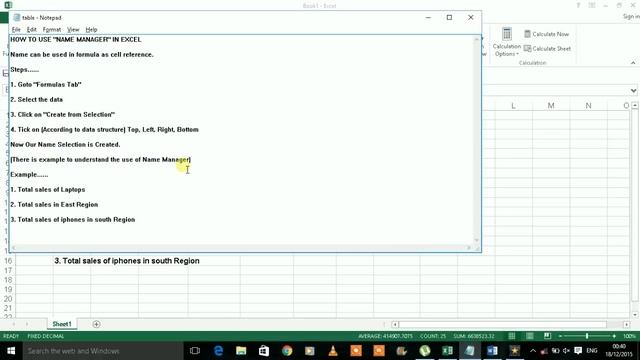Click heading 'HOW TO USE NAME MANAGER IN EXCEL'
This screenshot has height=360, width=640.
point(76,40)
